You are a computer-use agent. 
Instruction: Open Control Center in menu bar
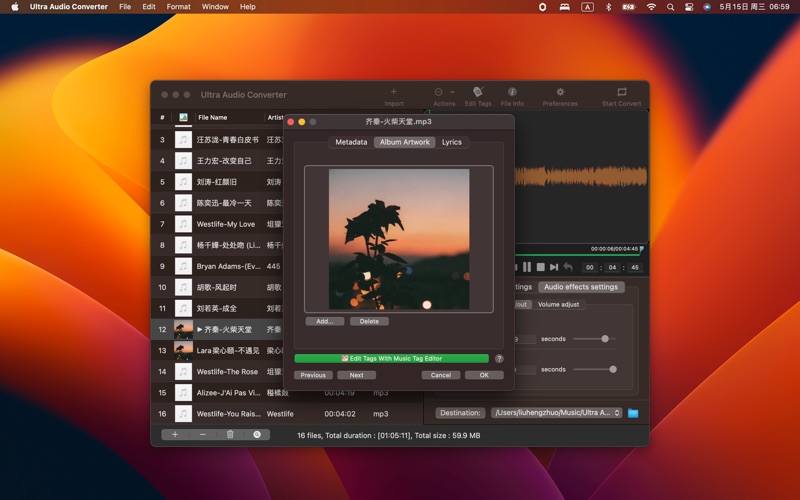689,7
